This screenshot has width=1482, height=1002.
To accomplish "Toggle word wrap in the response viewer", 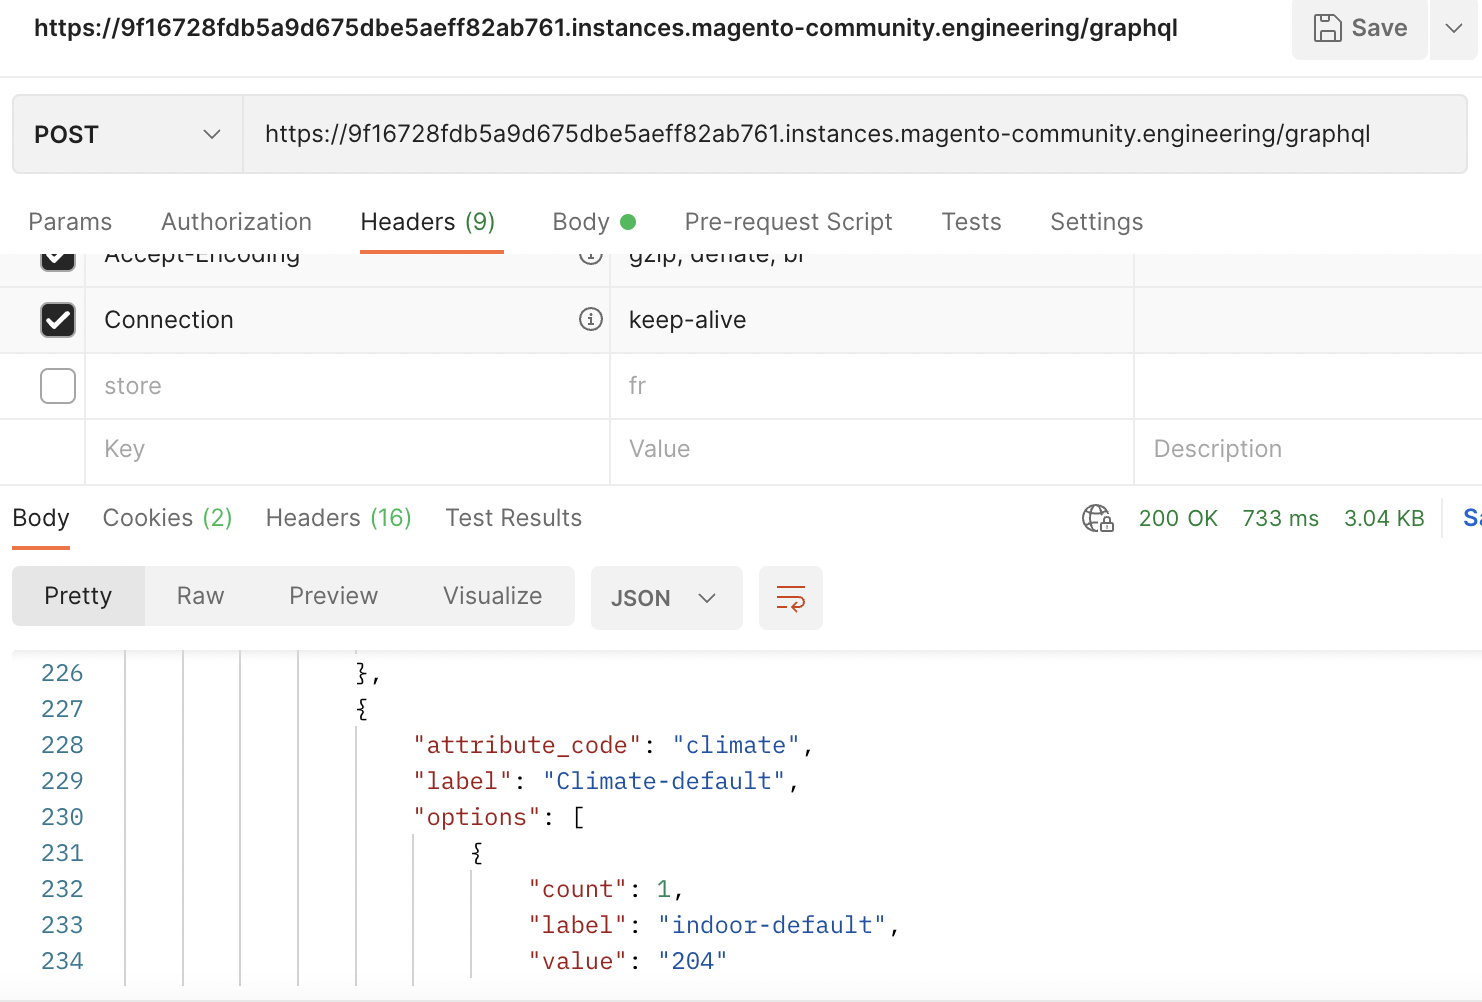I will (790, 597).
